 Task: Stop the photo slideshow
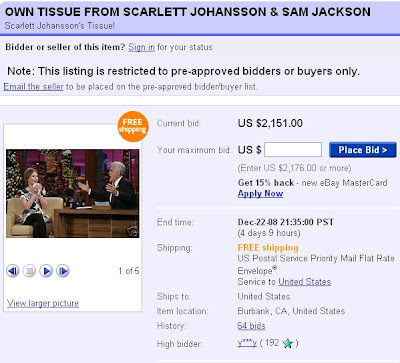click(29, 271)
